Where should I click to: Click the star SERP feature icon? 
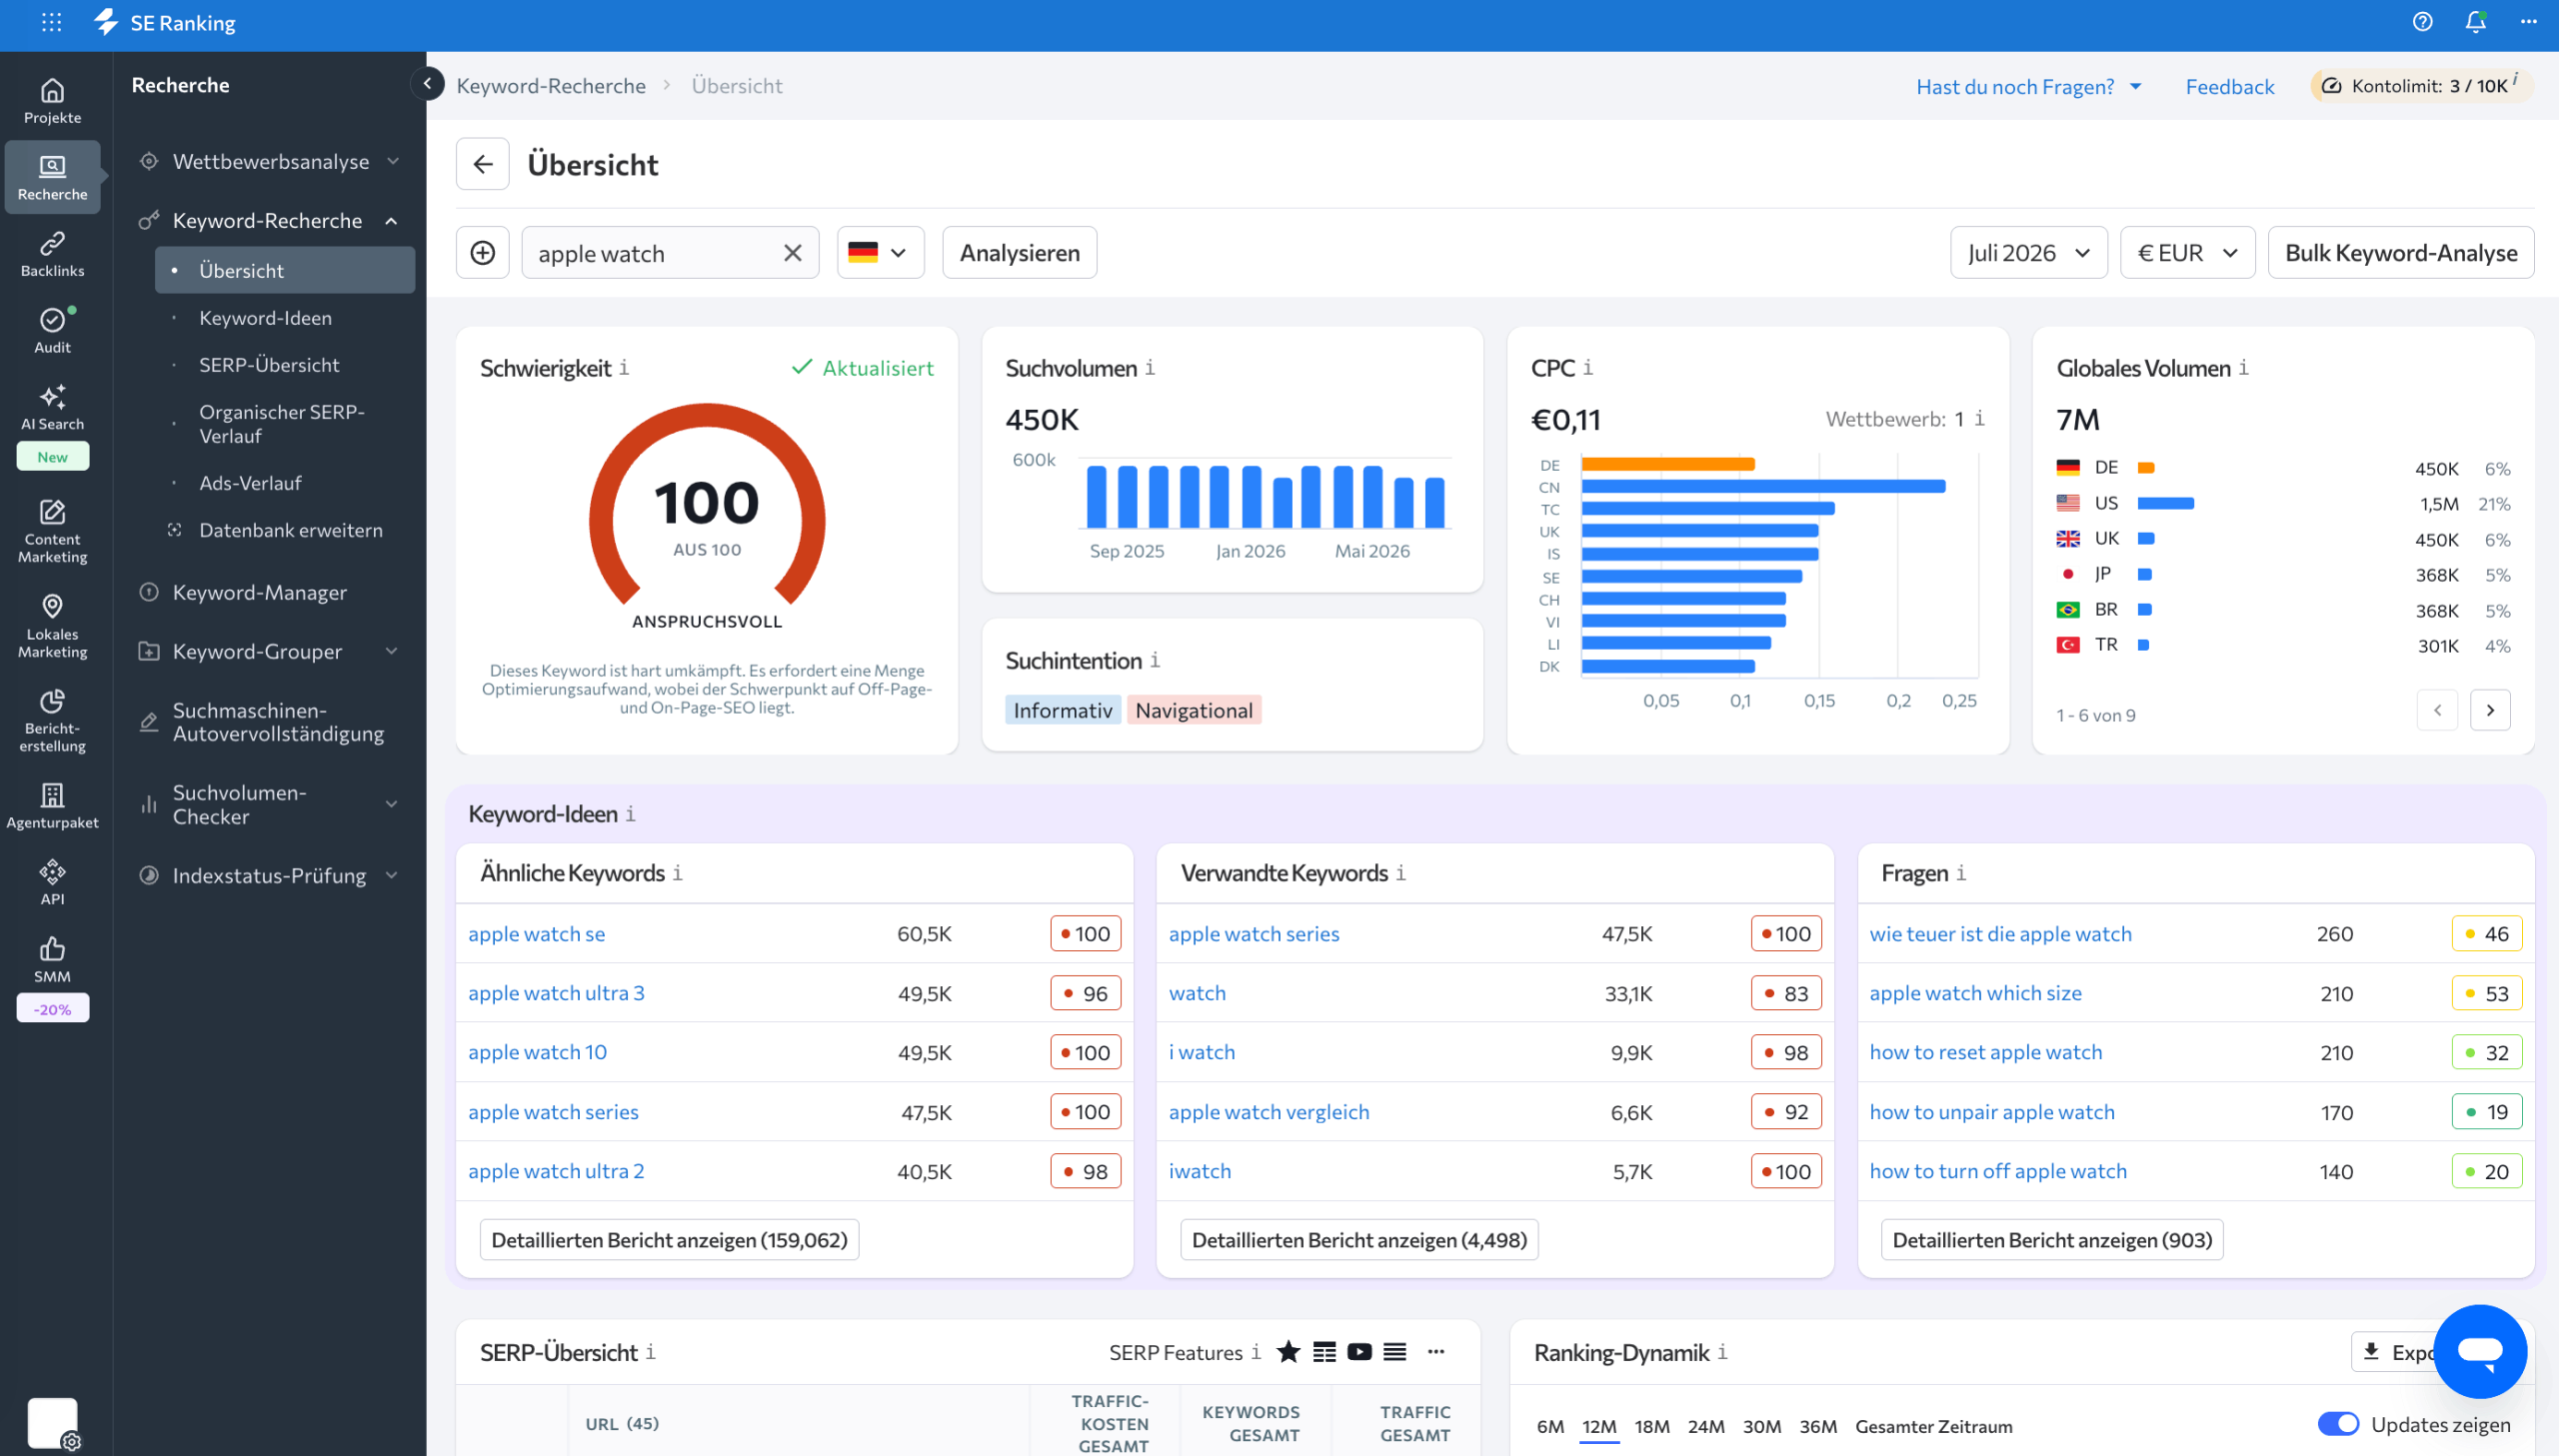point(1288,1352)
